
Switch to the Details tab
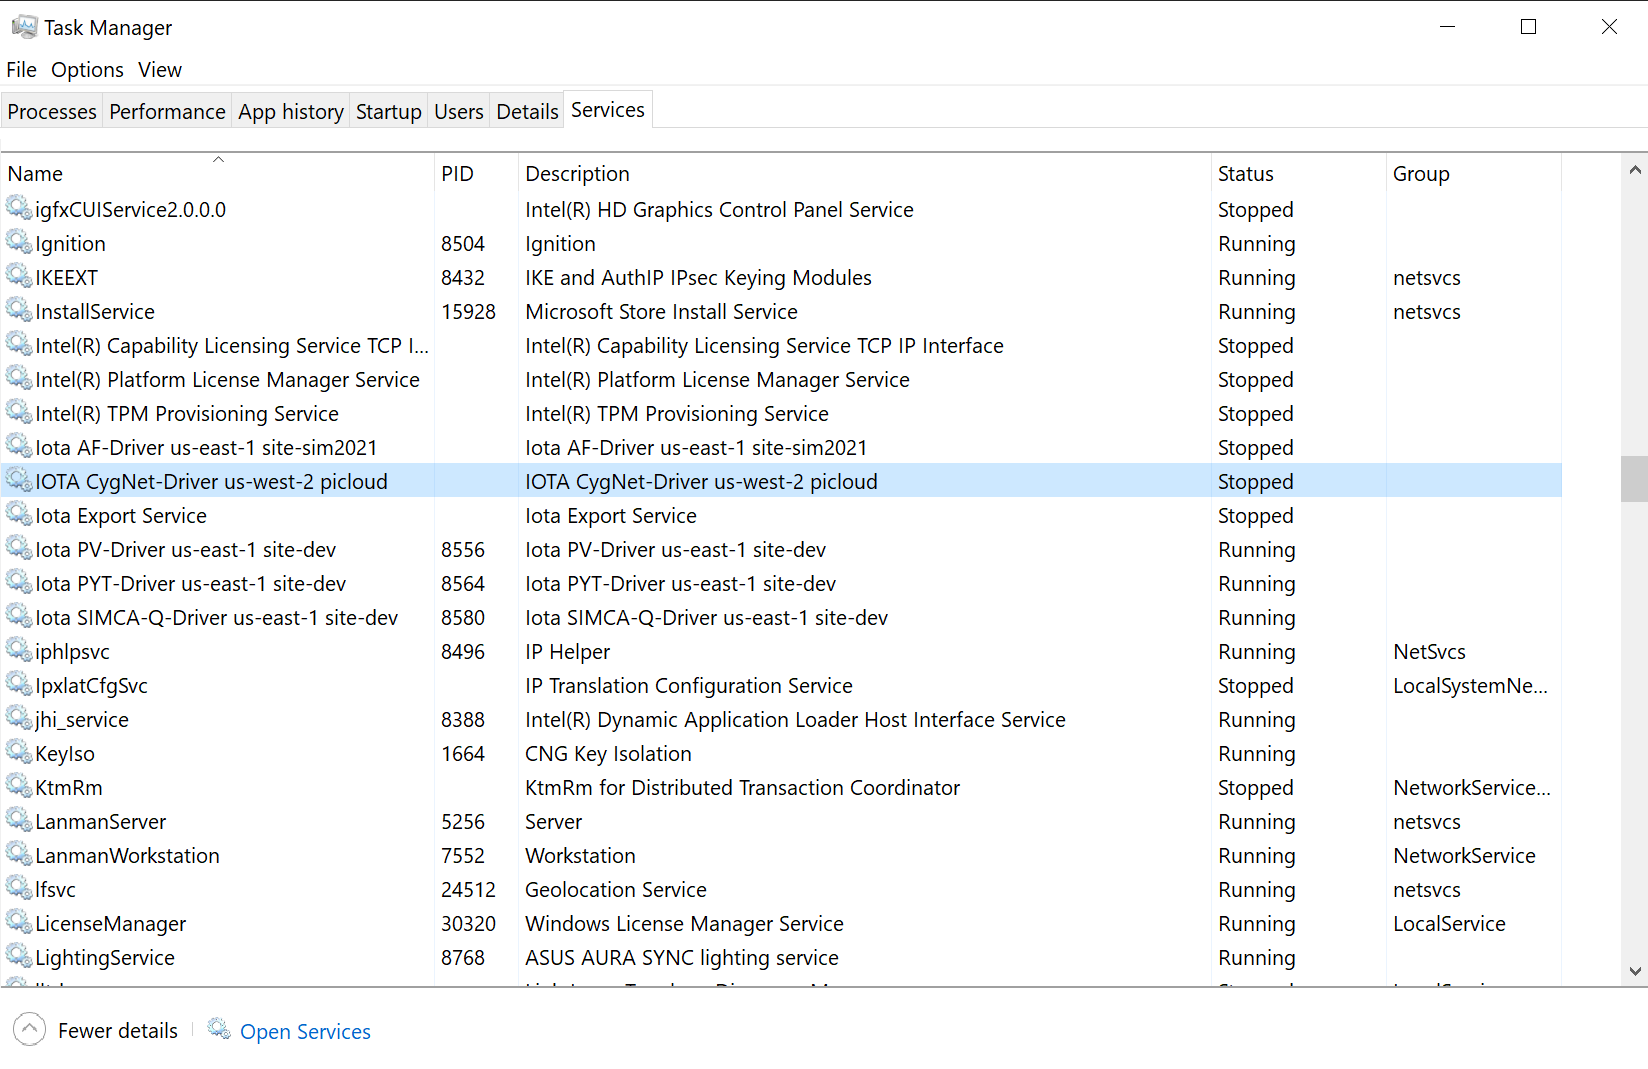click(527, 112)
